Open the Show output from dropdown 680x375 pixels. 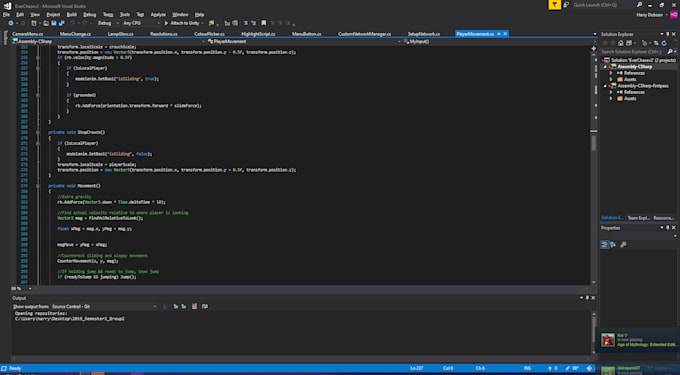pos(104,307)
